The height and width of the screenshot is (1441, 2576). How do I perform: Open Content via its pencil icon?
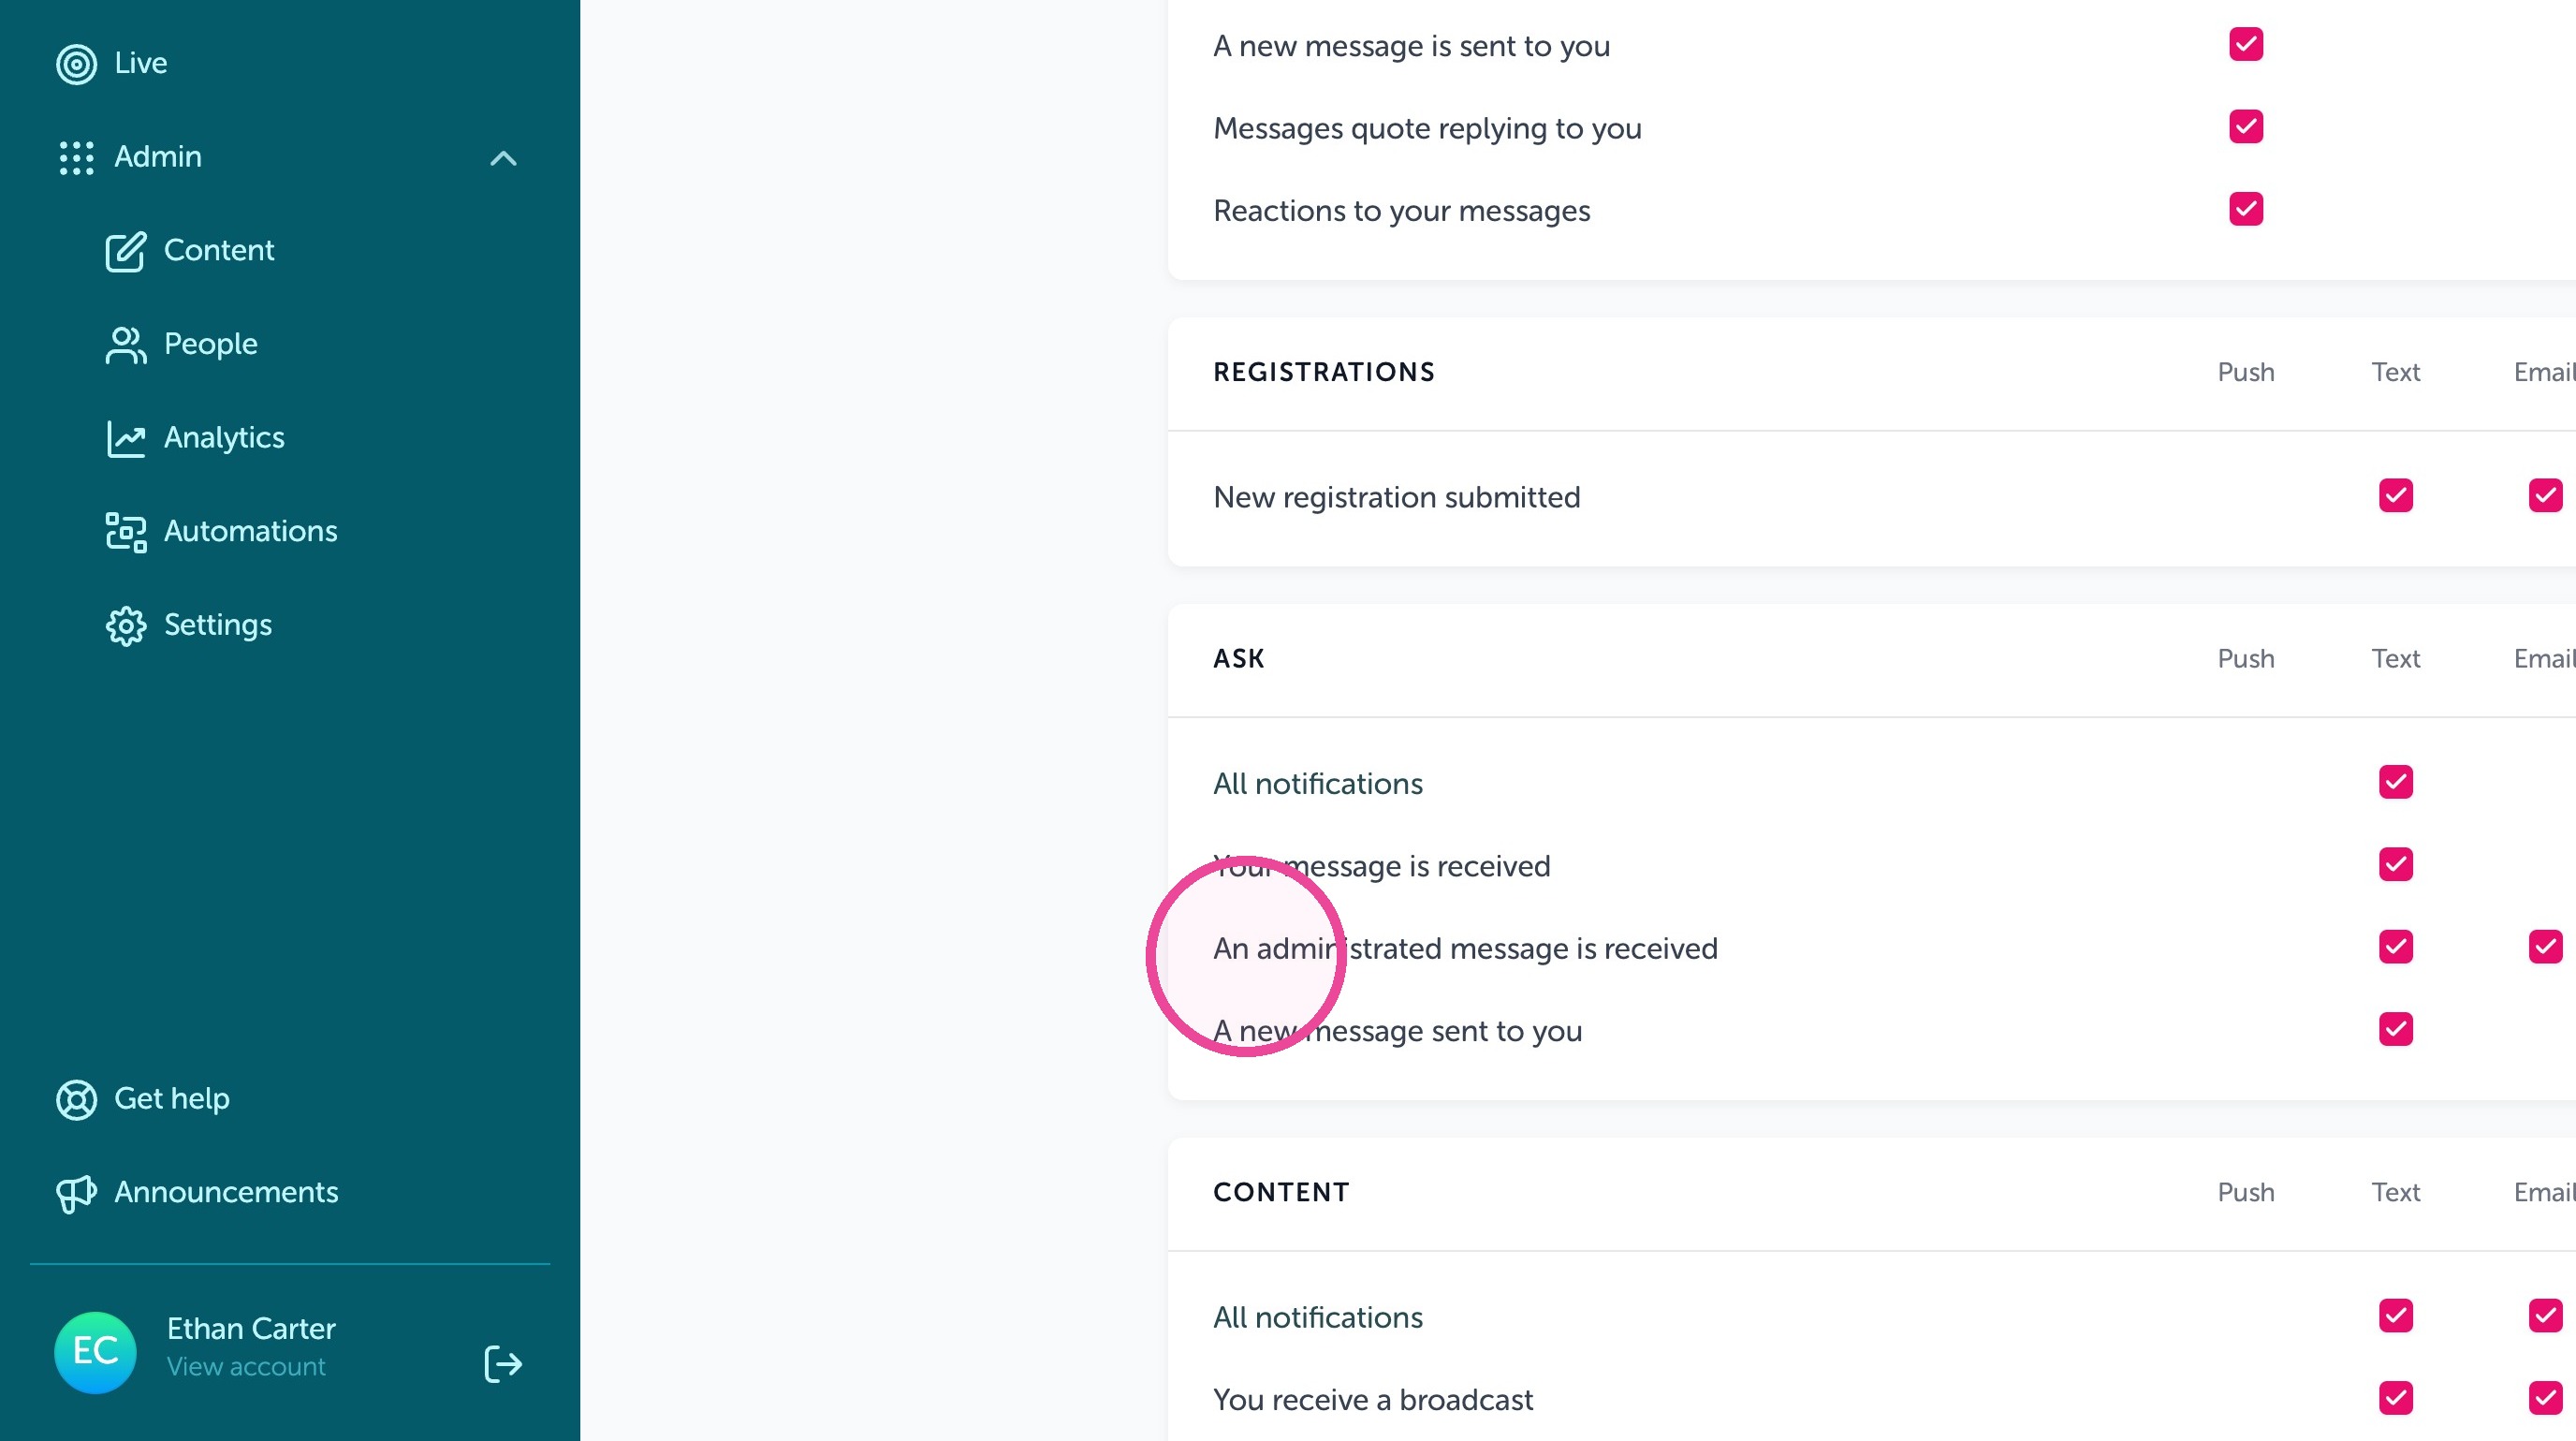pos(126,251)
